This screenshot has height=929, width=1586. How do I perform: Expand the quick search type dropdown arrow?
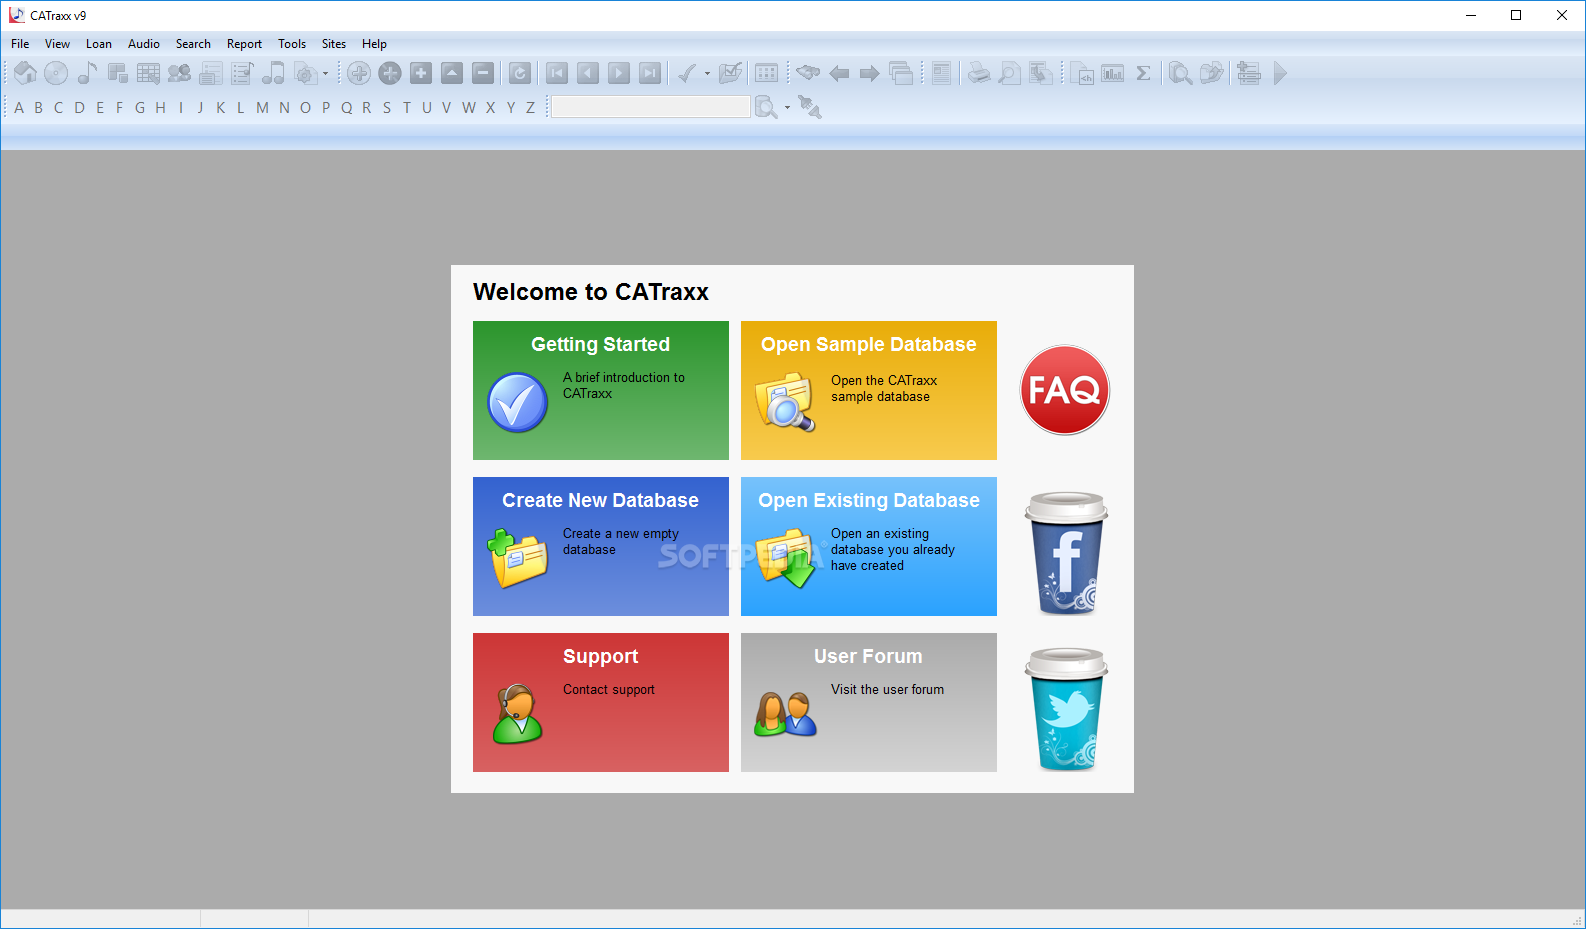coord(787,107)
